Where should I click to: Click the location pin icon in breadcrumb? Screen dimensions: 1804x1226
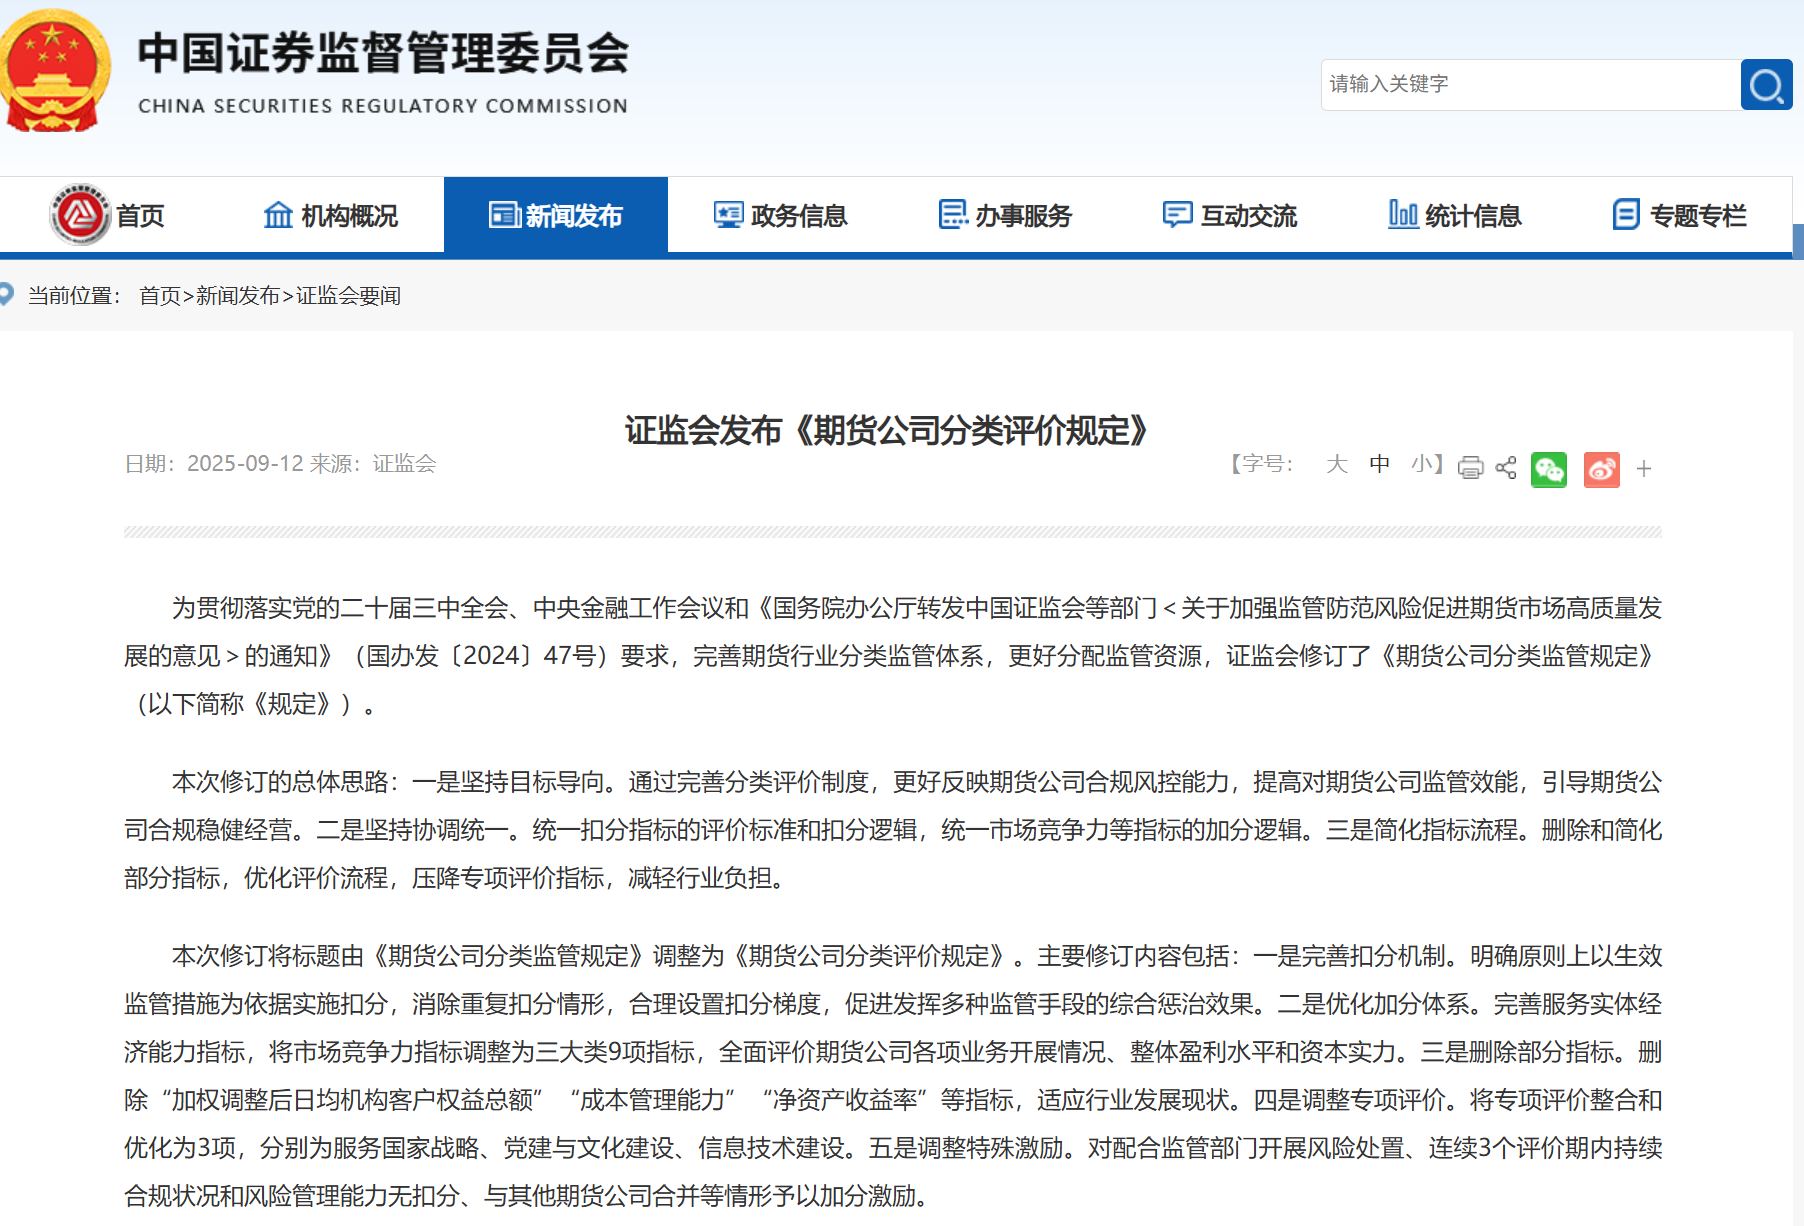[6, 294]
